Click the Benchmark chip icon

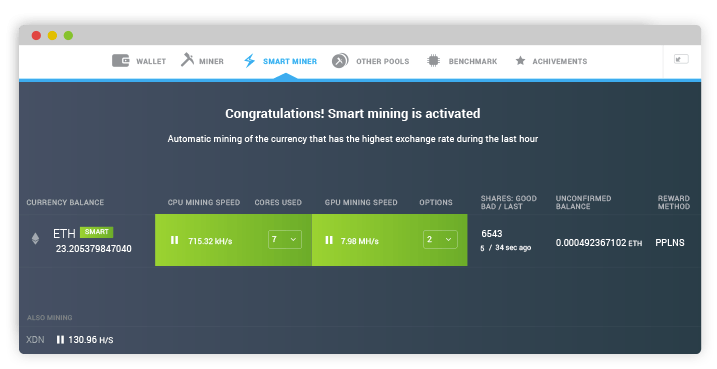[433, 60]
